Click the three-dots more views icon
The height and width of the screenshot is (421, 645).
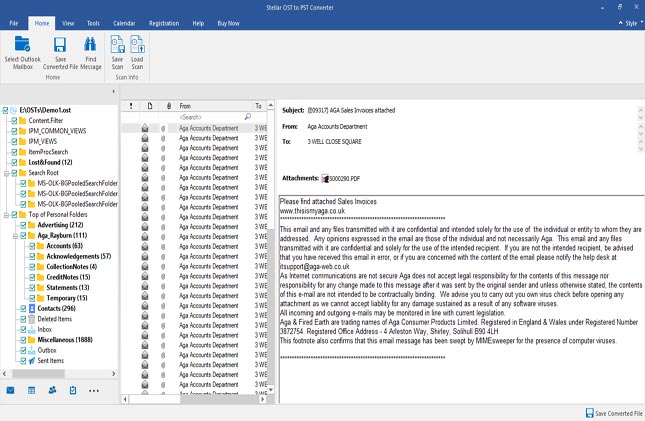[94, 391]
